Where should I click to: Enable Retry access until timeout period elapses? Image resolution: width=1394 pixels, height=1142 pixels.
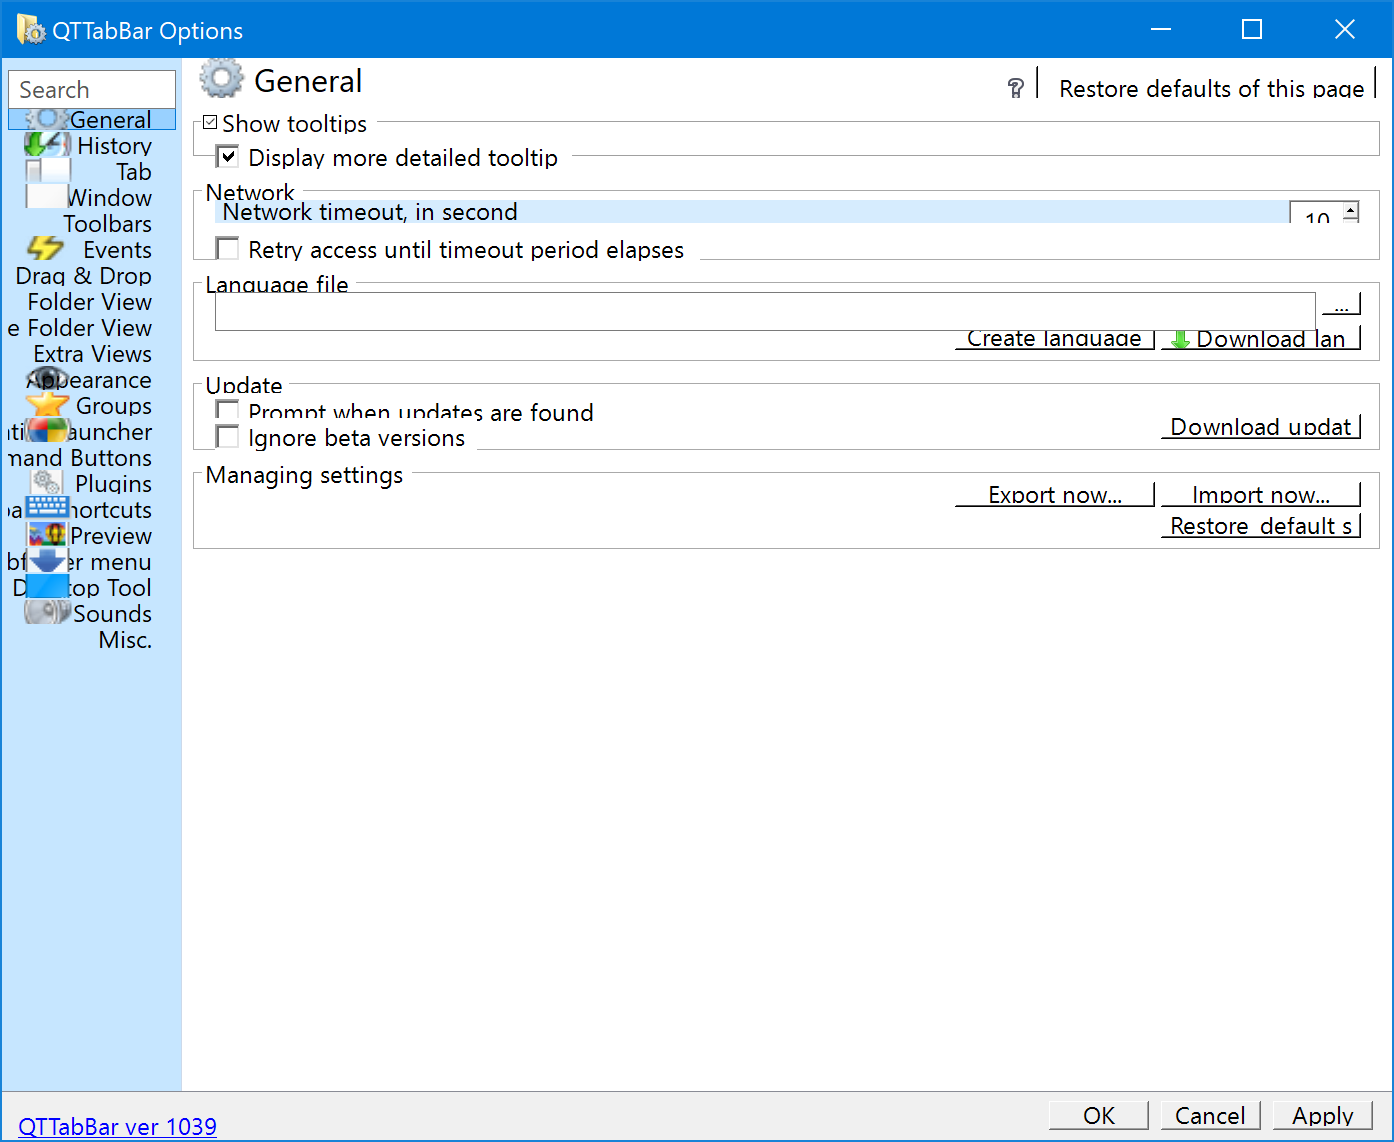(x=228, y=248)
